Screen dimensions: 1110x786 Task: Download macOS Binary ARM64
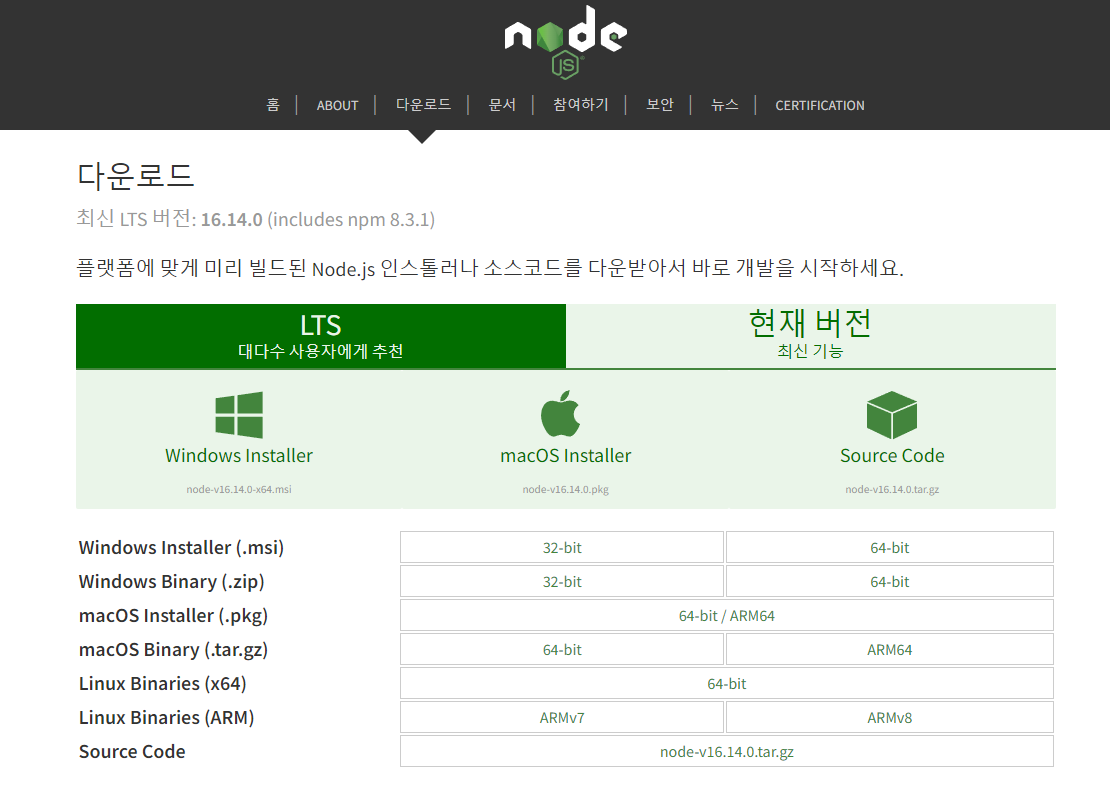(890, 649)
